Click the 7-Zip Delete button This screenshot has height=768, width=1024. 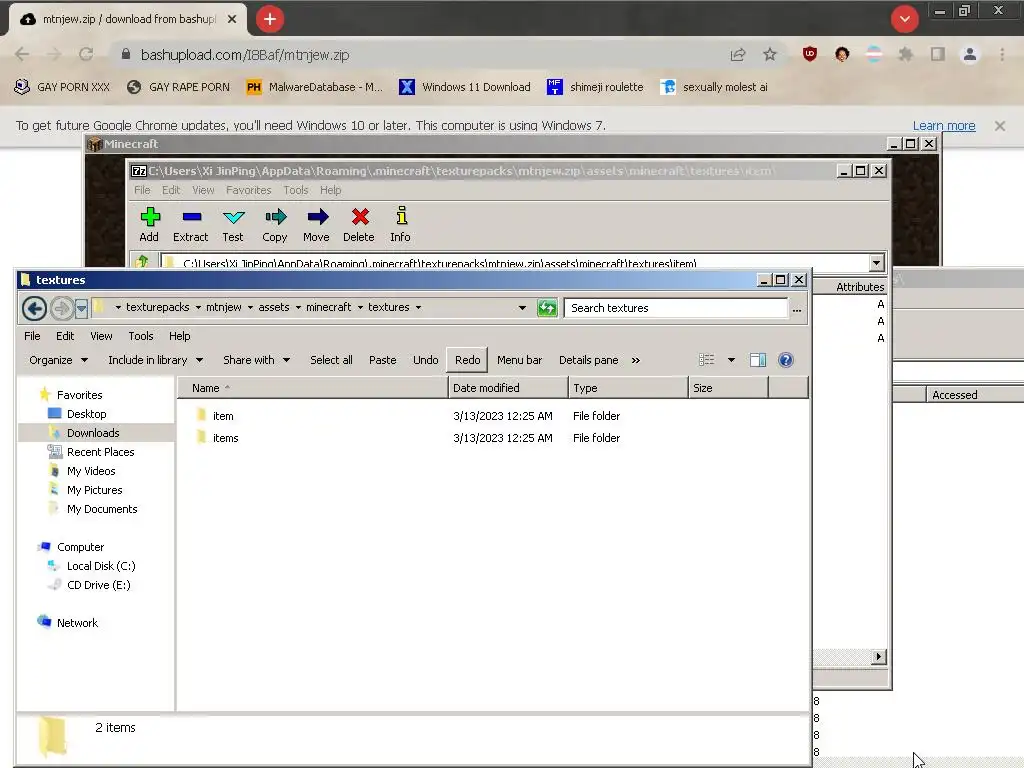(x=359, y=224)
